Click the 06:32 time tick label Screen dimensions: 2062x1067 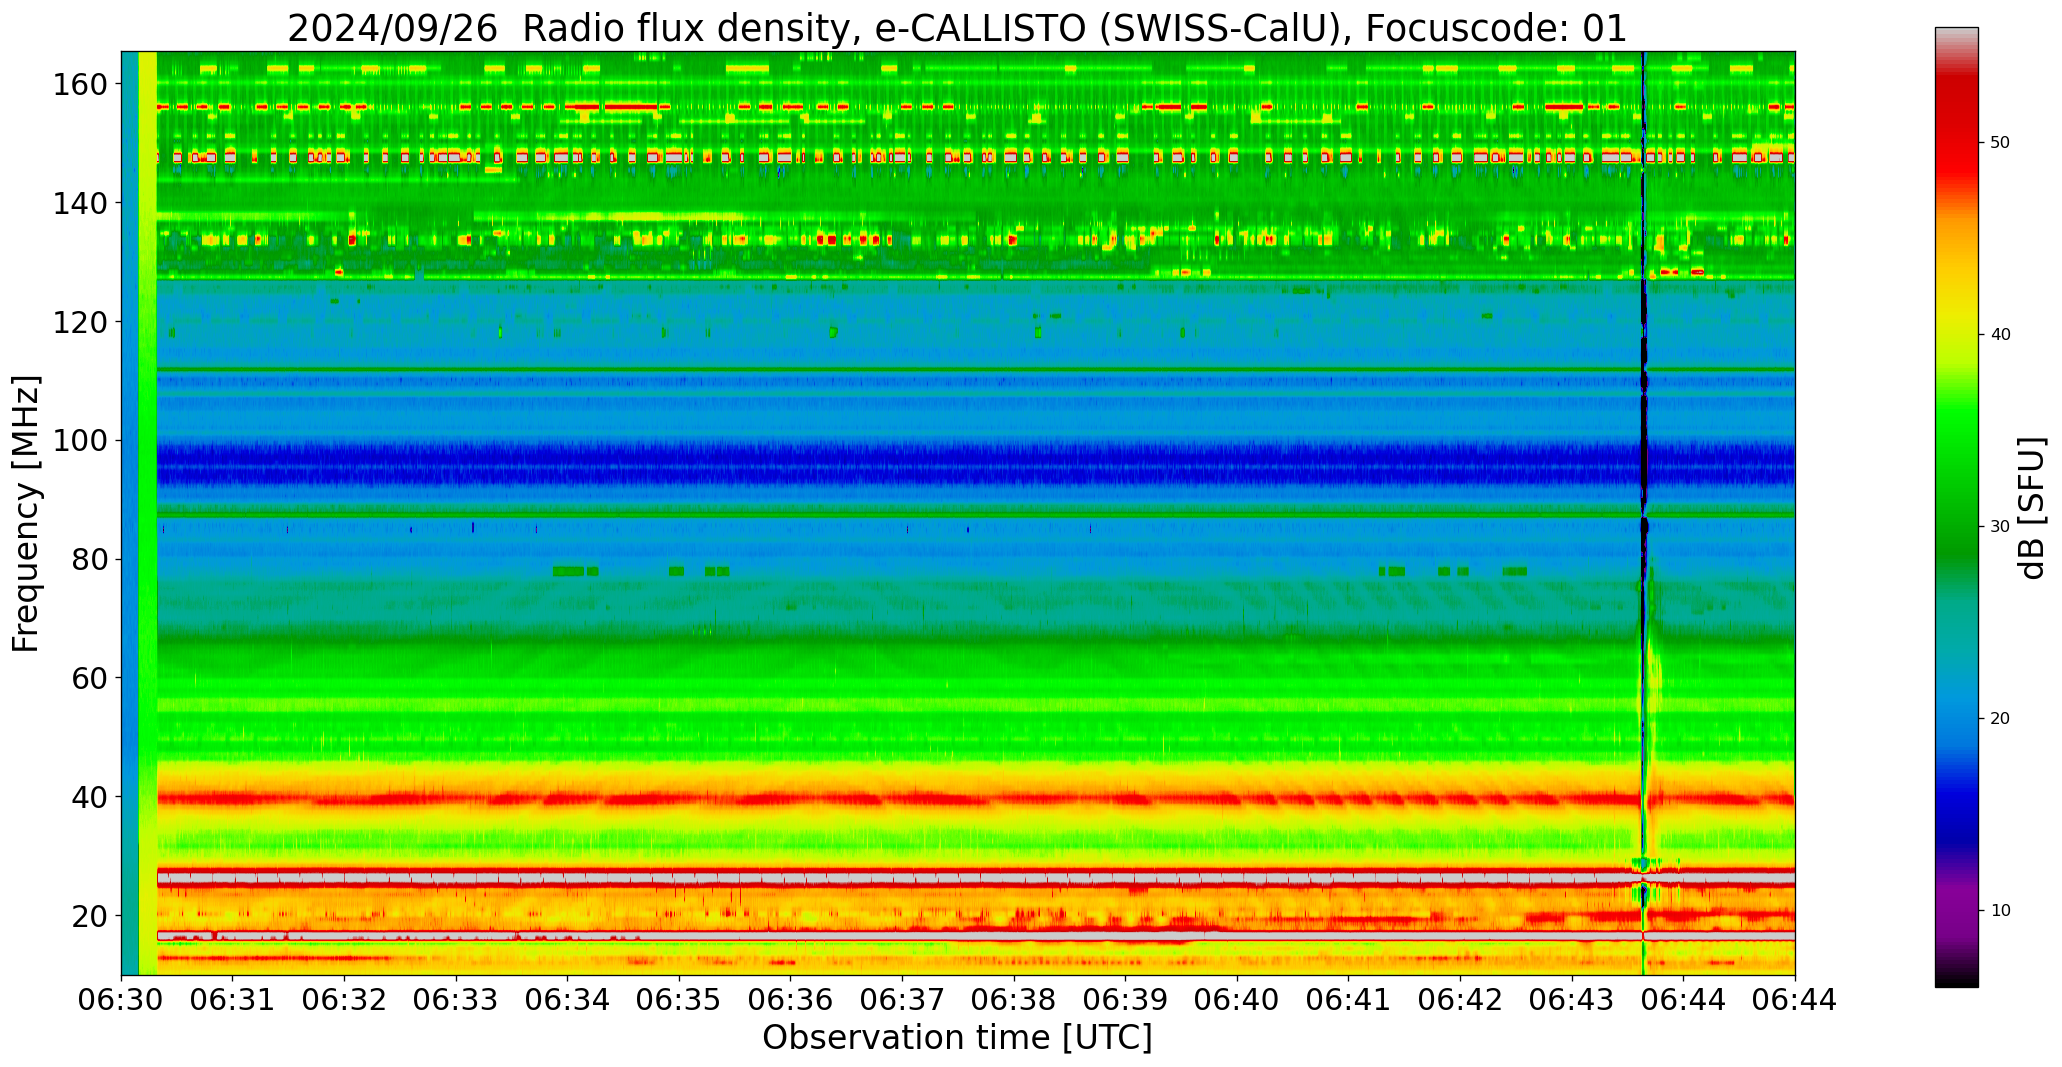point(345,999)
